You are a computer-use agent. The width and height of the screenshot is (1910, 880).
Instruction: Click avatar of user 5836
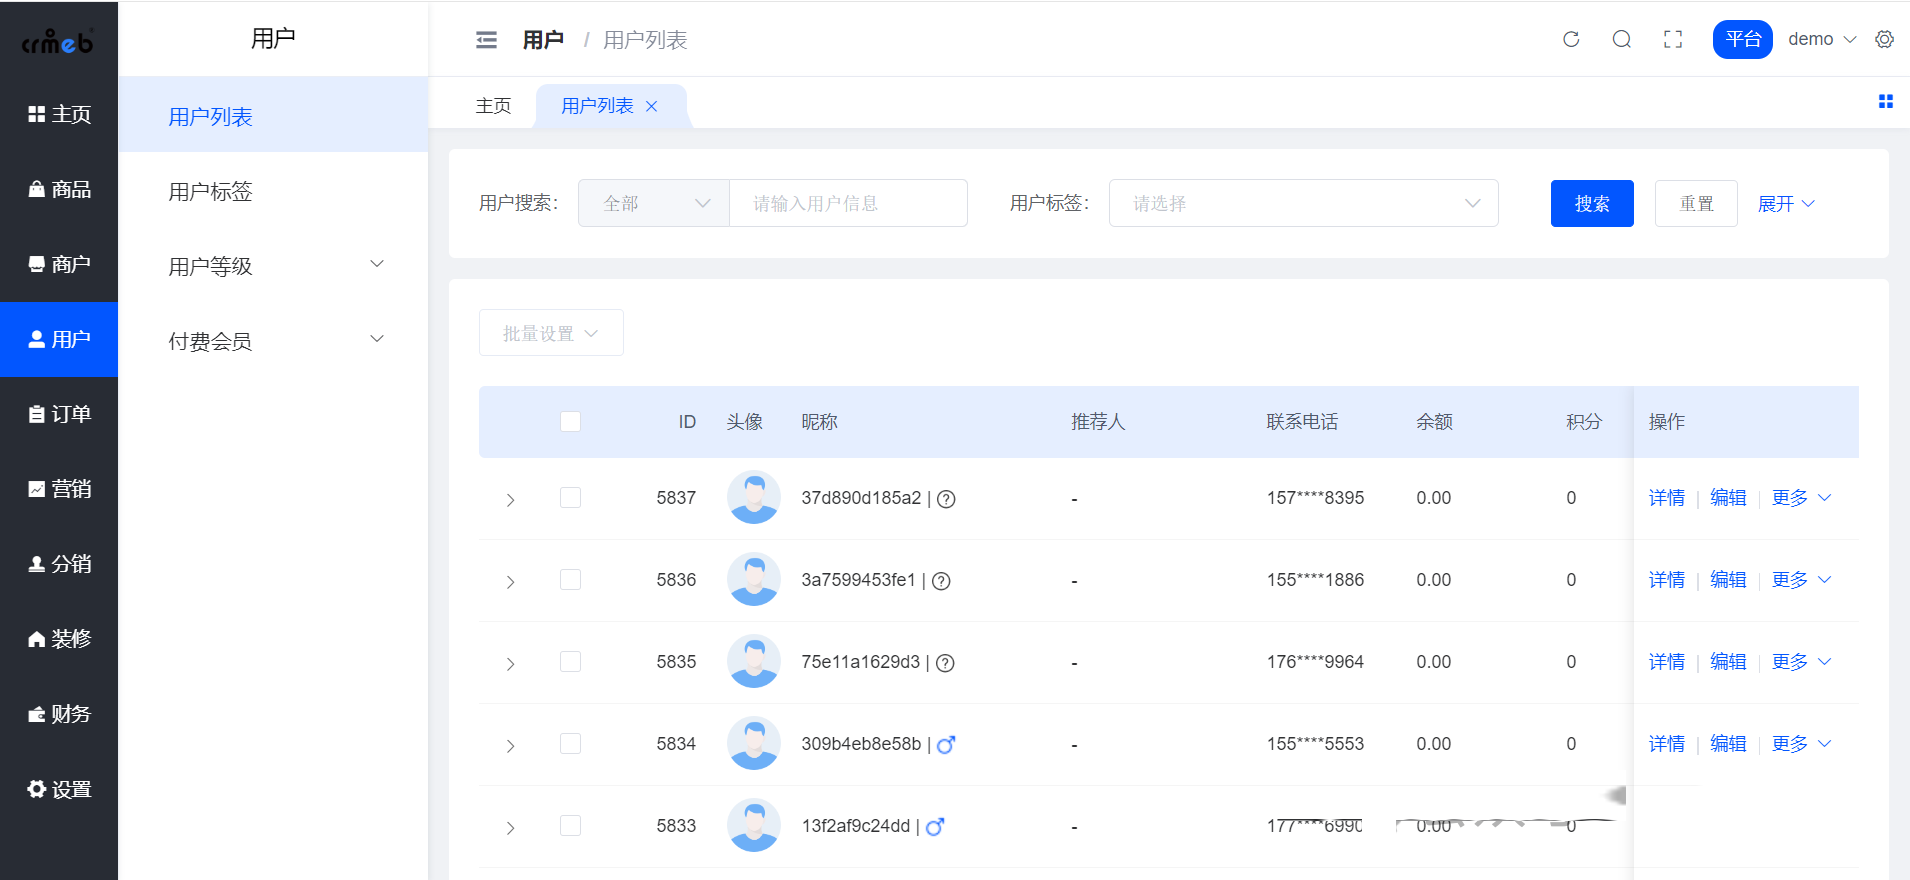pyautogui.click(x=753, y=580)
